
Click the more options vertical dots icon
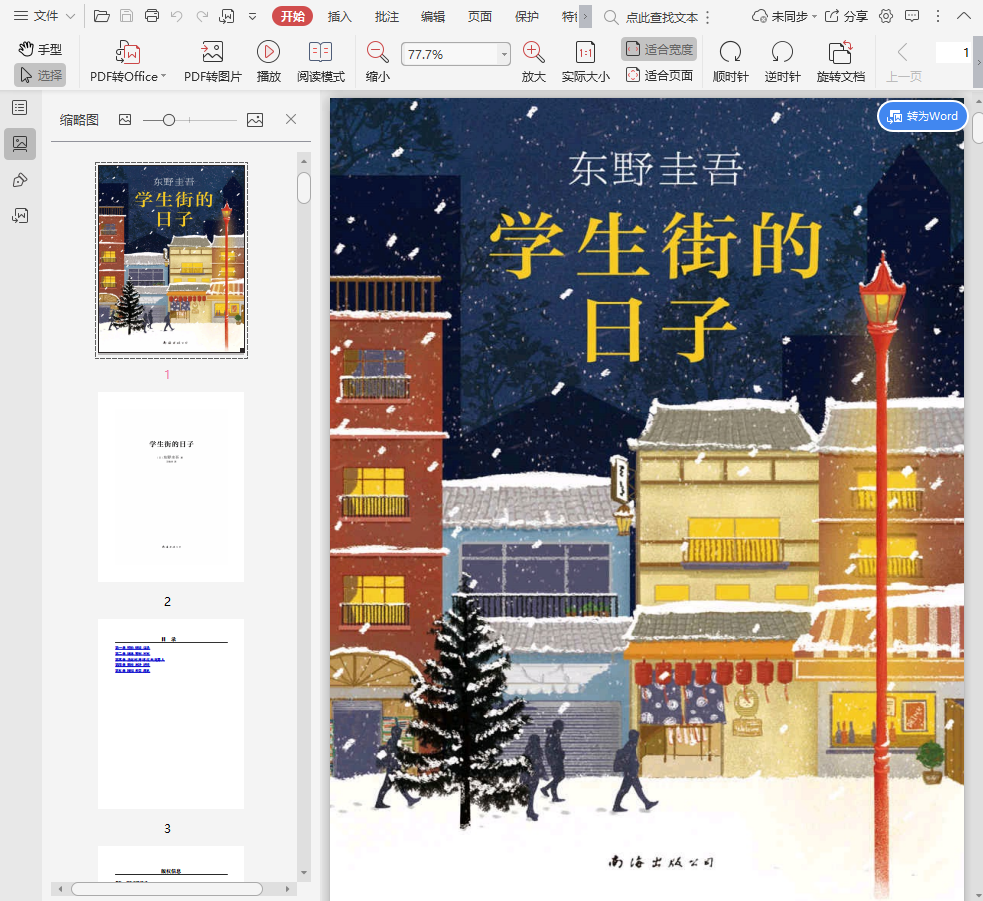click(x=938, y=16)
